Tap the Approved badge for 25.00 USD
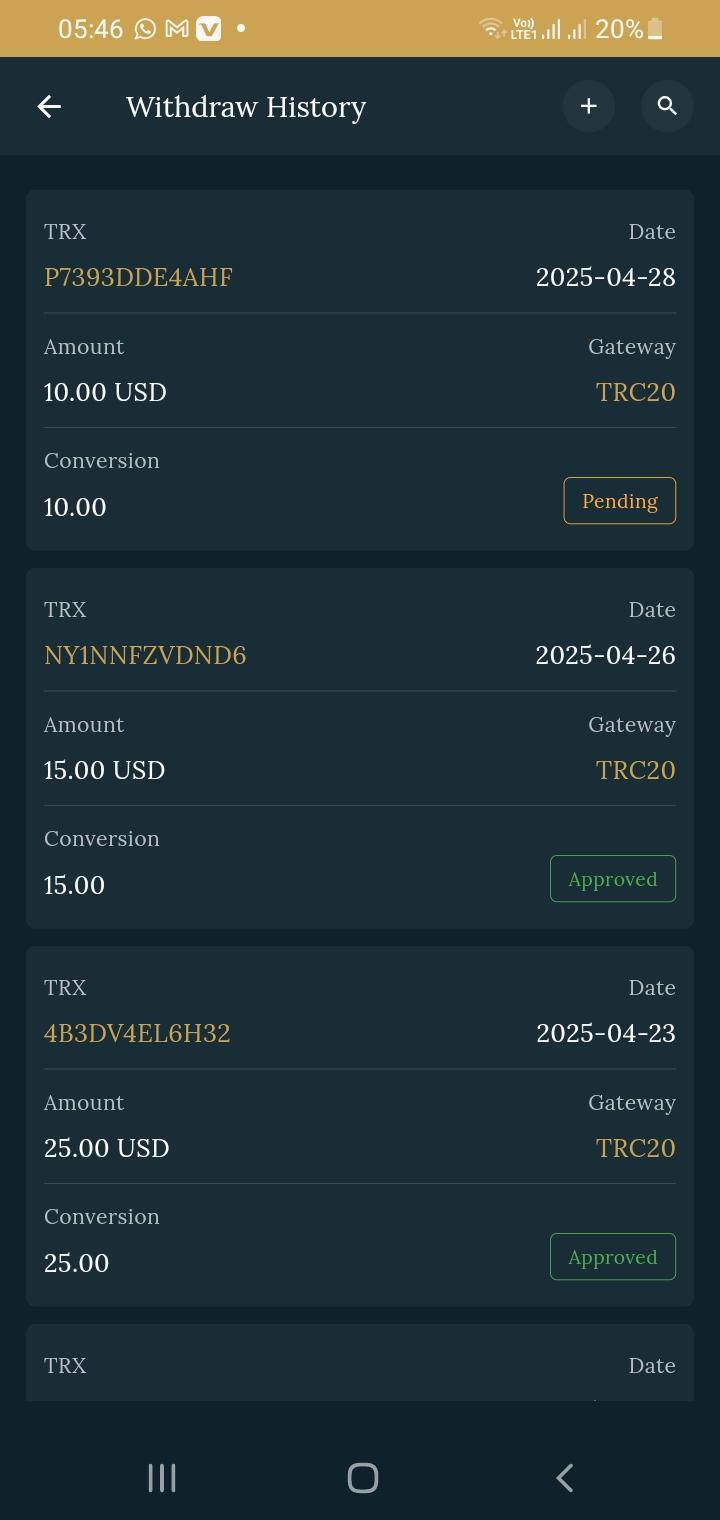This screenshot has width=720, height=1520. click(612, 1257)
